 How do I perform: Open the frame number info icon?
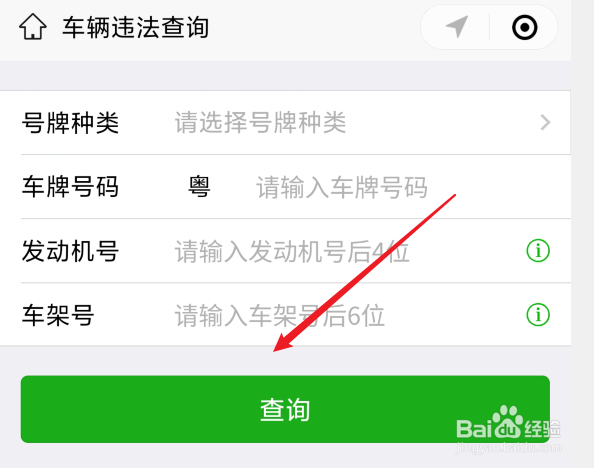538,315
